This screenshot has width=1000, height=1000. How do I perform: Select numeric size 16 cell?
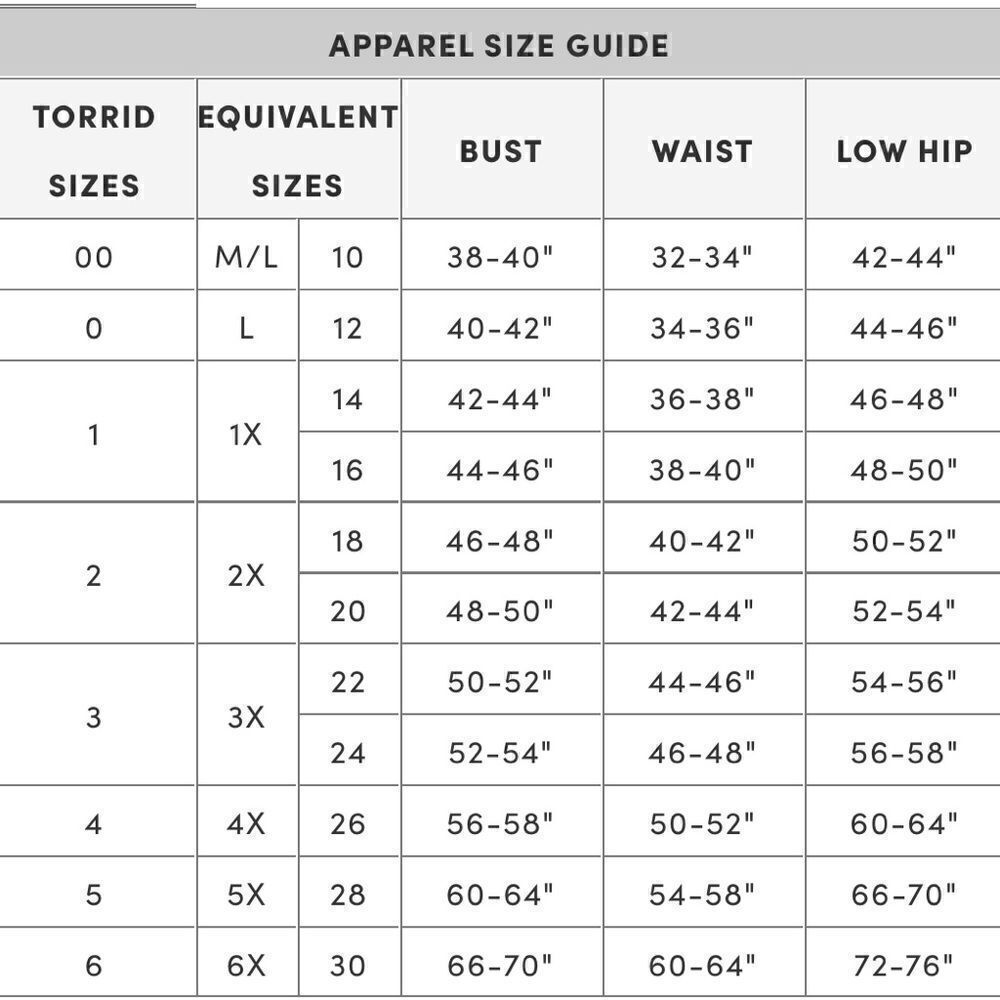click(x=347, y=470)
